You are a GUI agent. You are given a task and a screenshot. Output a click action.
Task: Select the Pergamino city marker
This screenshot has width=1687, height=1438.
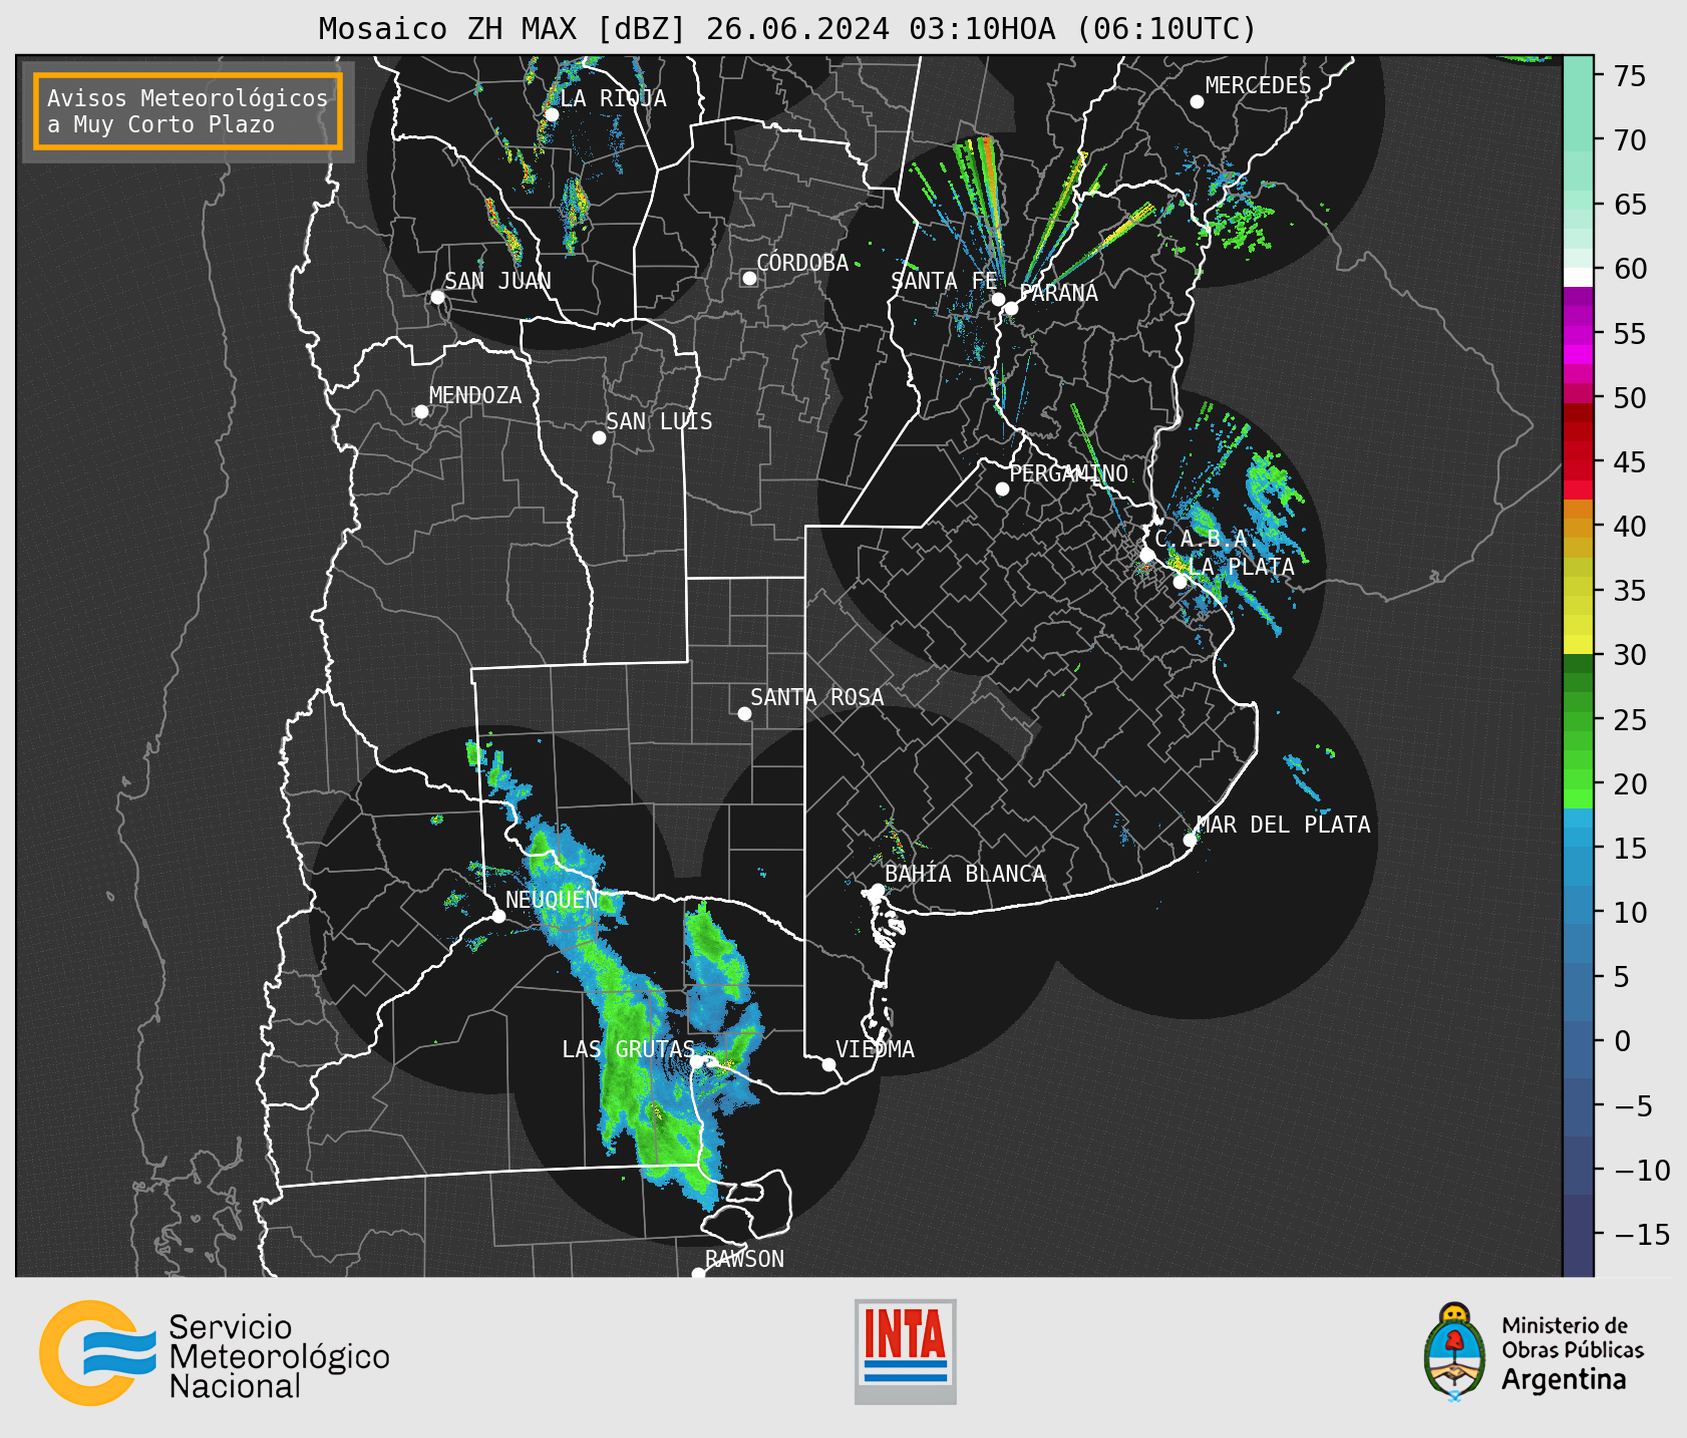coord(1002,489)
